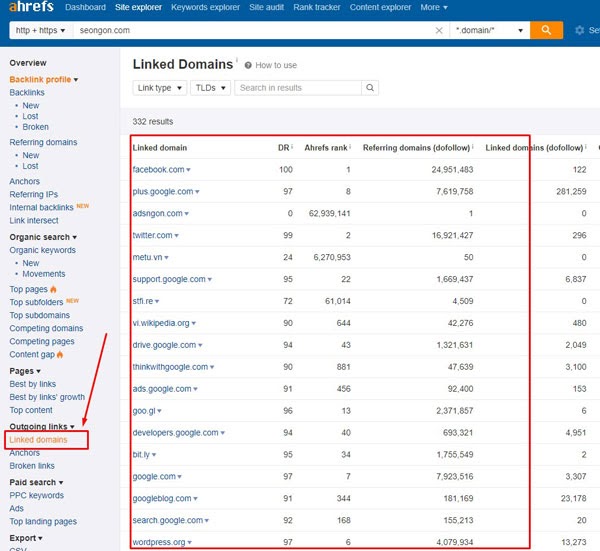Image resolution: width=600 pixels, height=551 pixels.
Task: Open the TLDs filter dropdown
Action: 210,88
